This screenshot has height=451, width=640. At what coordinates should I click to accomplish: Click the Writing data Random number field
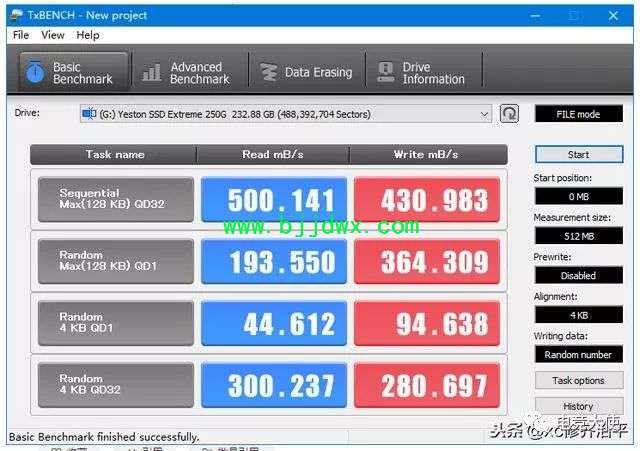(x=579, y=355)
